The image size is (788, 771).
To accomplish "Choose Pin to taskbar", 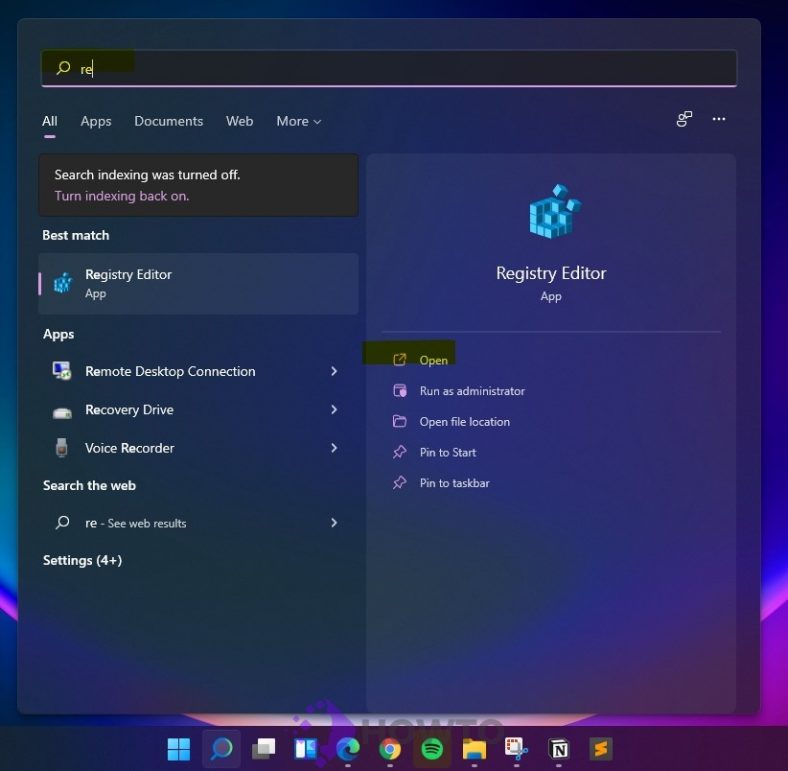I will pyautogui.click(x=454, y=483).
